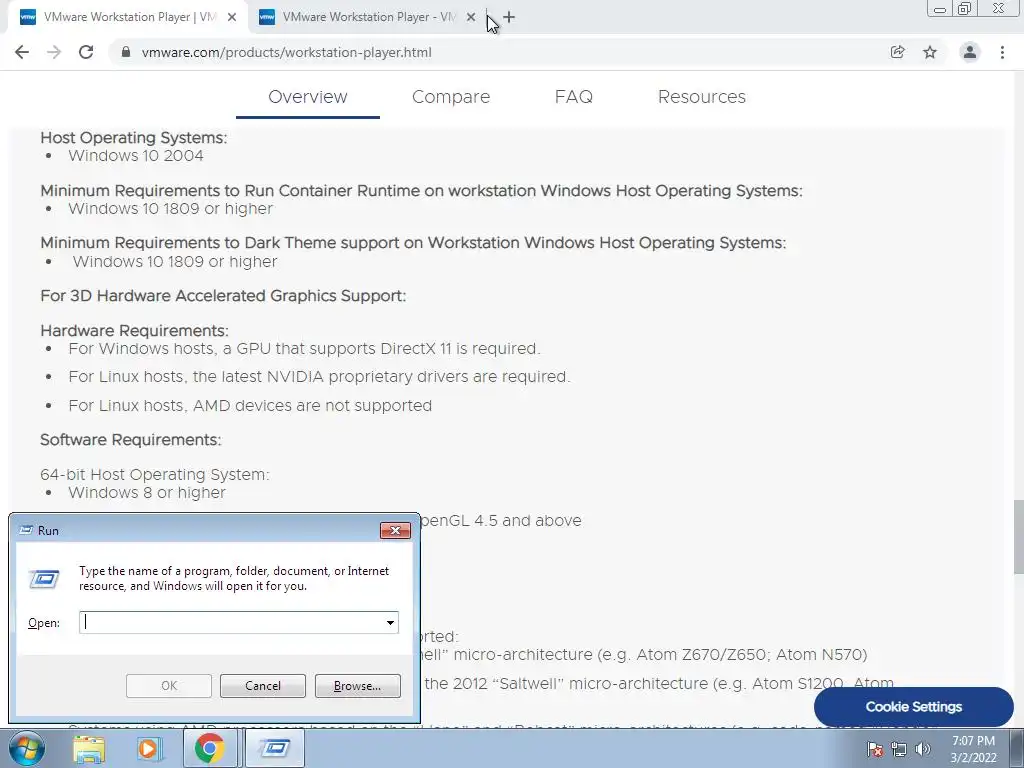Minimize the Chrome window
1024x768 pixels.
tap(940, 9)
